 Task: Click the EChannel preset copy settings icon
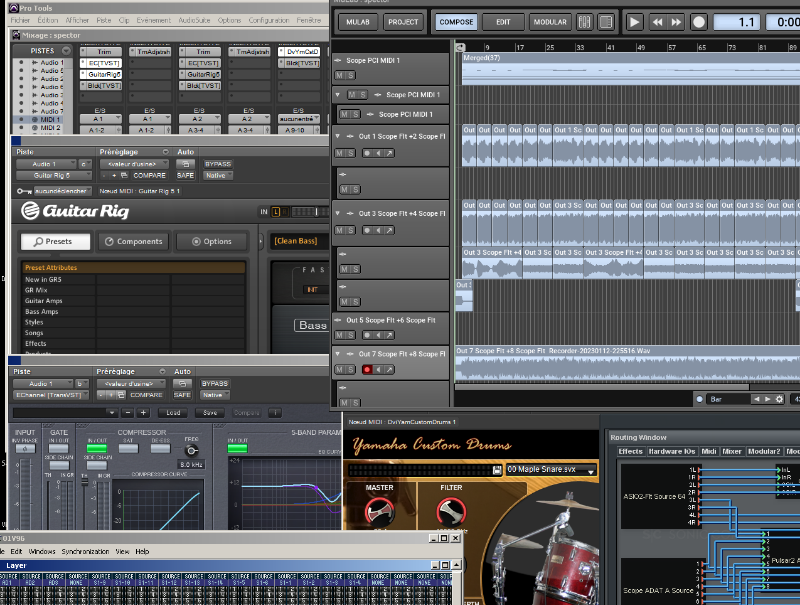(121, 395)
